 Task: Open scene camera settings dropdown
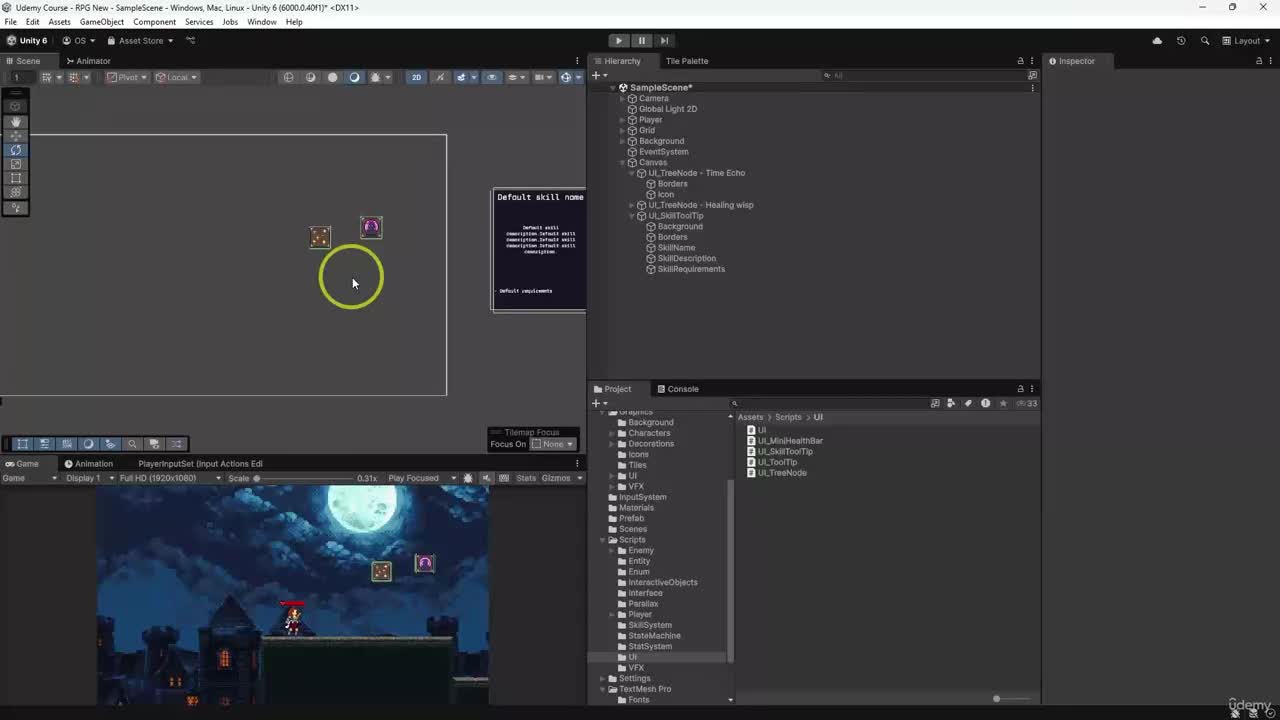pyautogui.click(x=542, y=77)
